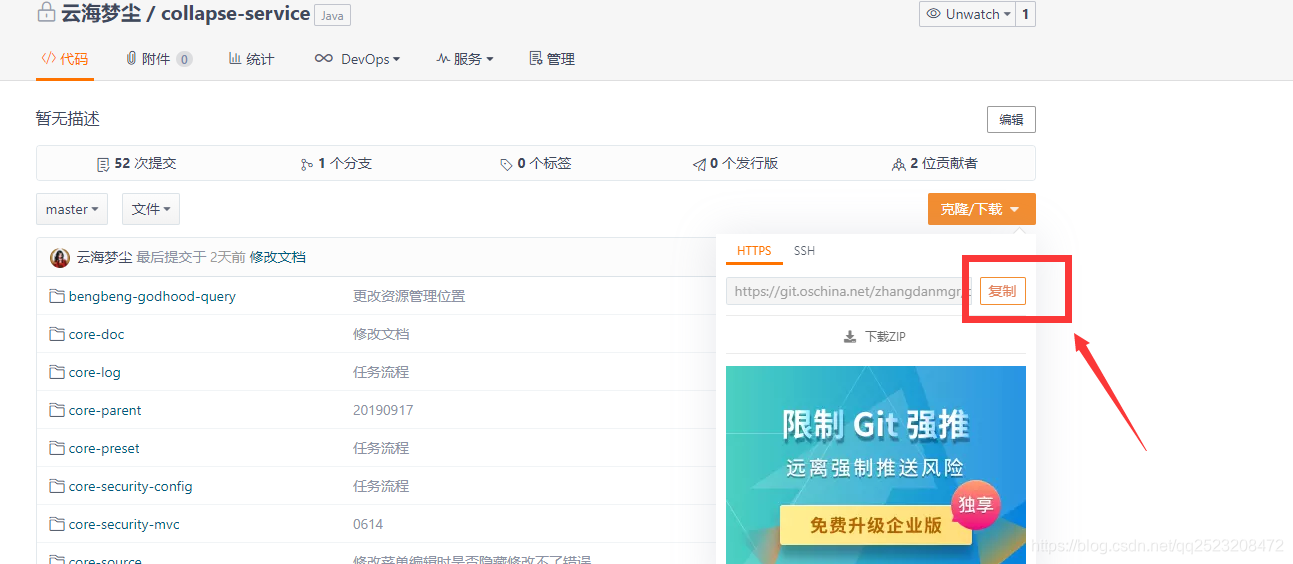Screen dimensions: 1293x564
Task: Open the 0 个标签 link
Action: (536, 163)
